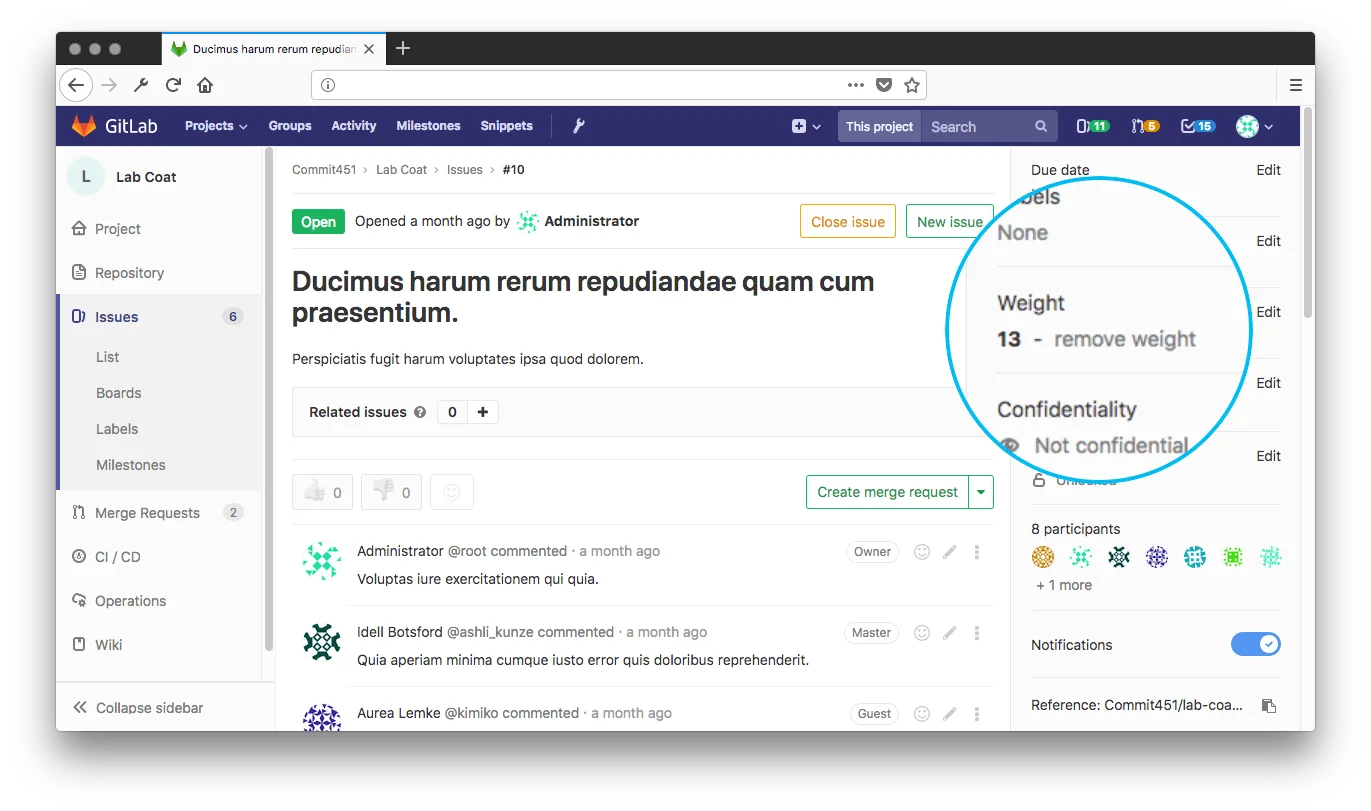The image size is (1371, 811).
Task: Select Boards in the Issues sidebar
Action: tap(118, 393)
